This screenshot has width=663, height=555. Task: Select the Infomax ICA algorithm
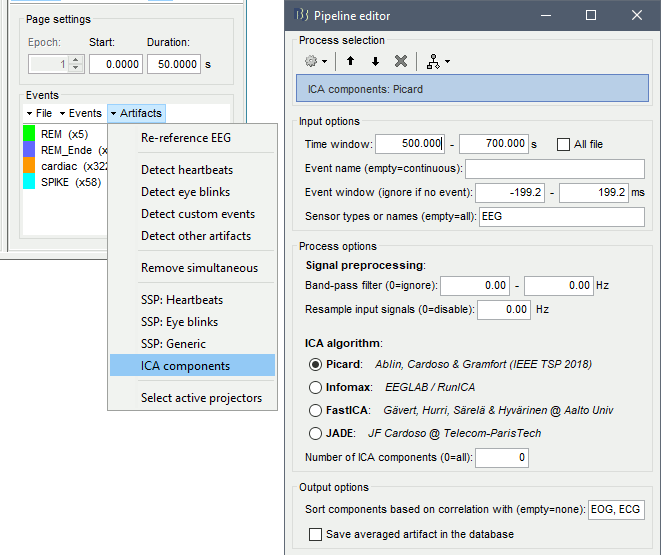(316, 386)
